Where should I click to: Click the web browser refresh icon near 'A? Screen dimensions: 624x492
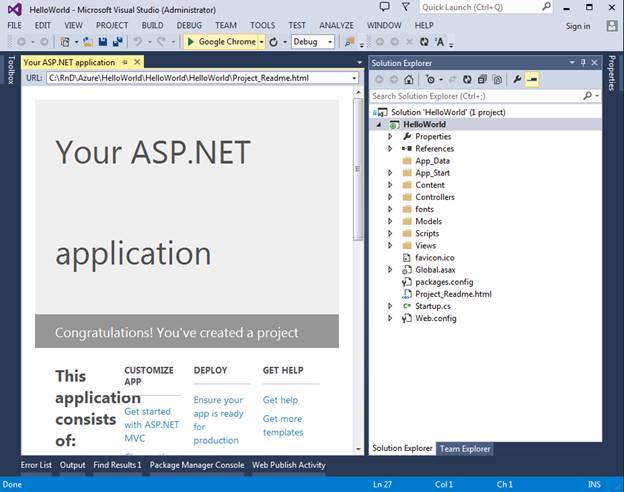click(x=424, y=42)
